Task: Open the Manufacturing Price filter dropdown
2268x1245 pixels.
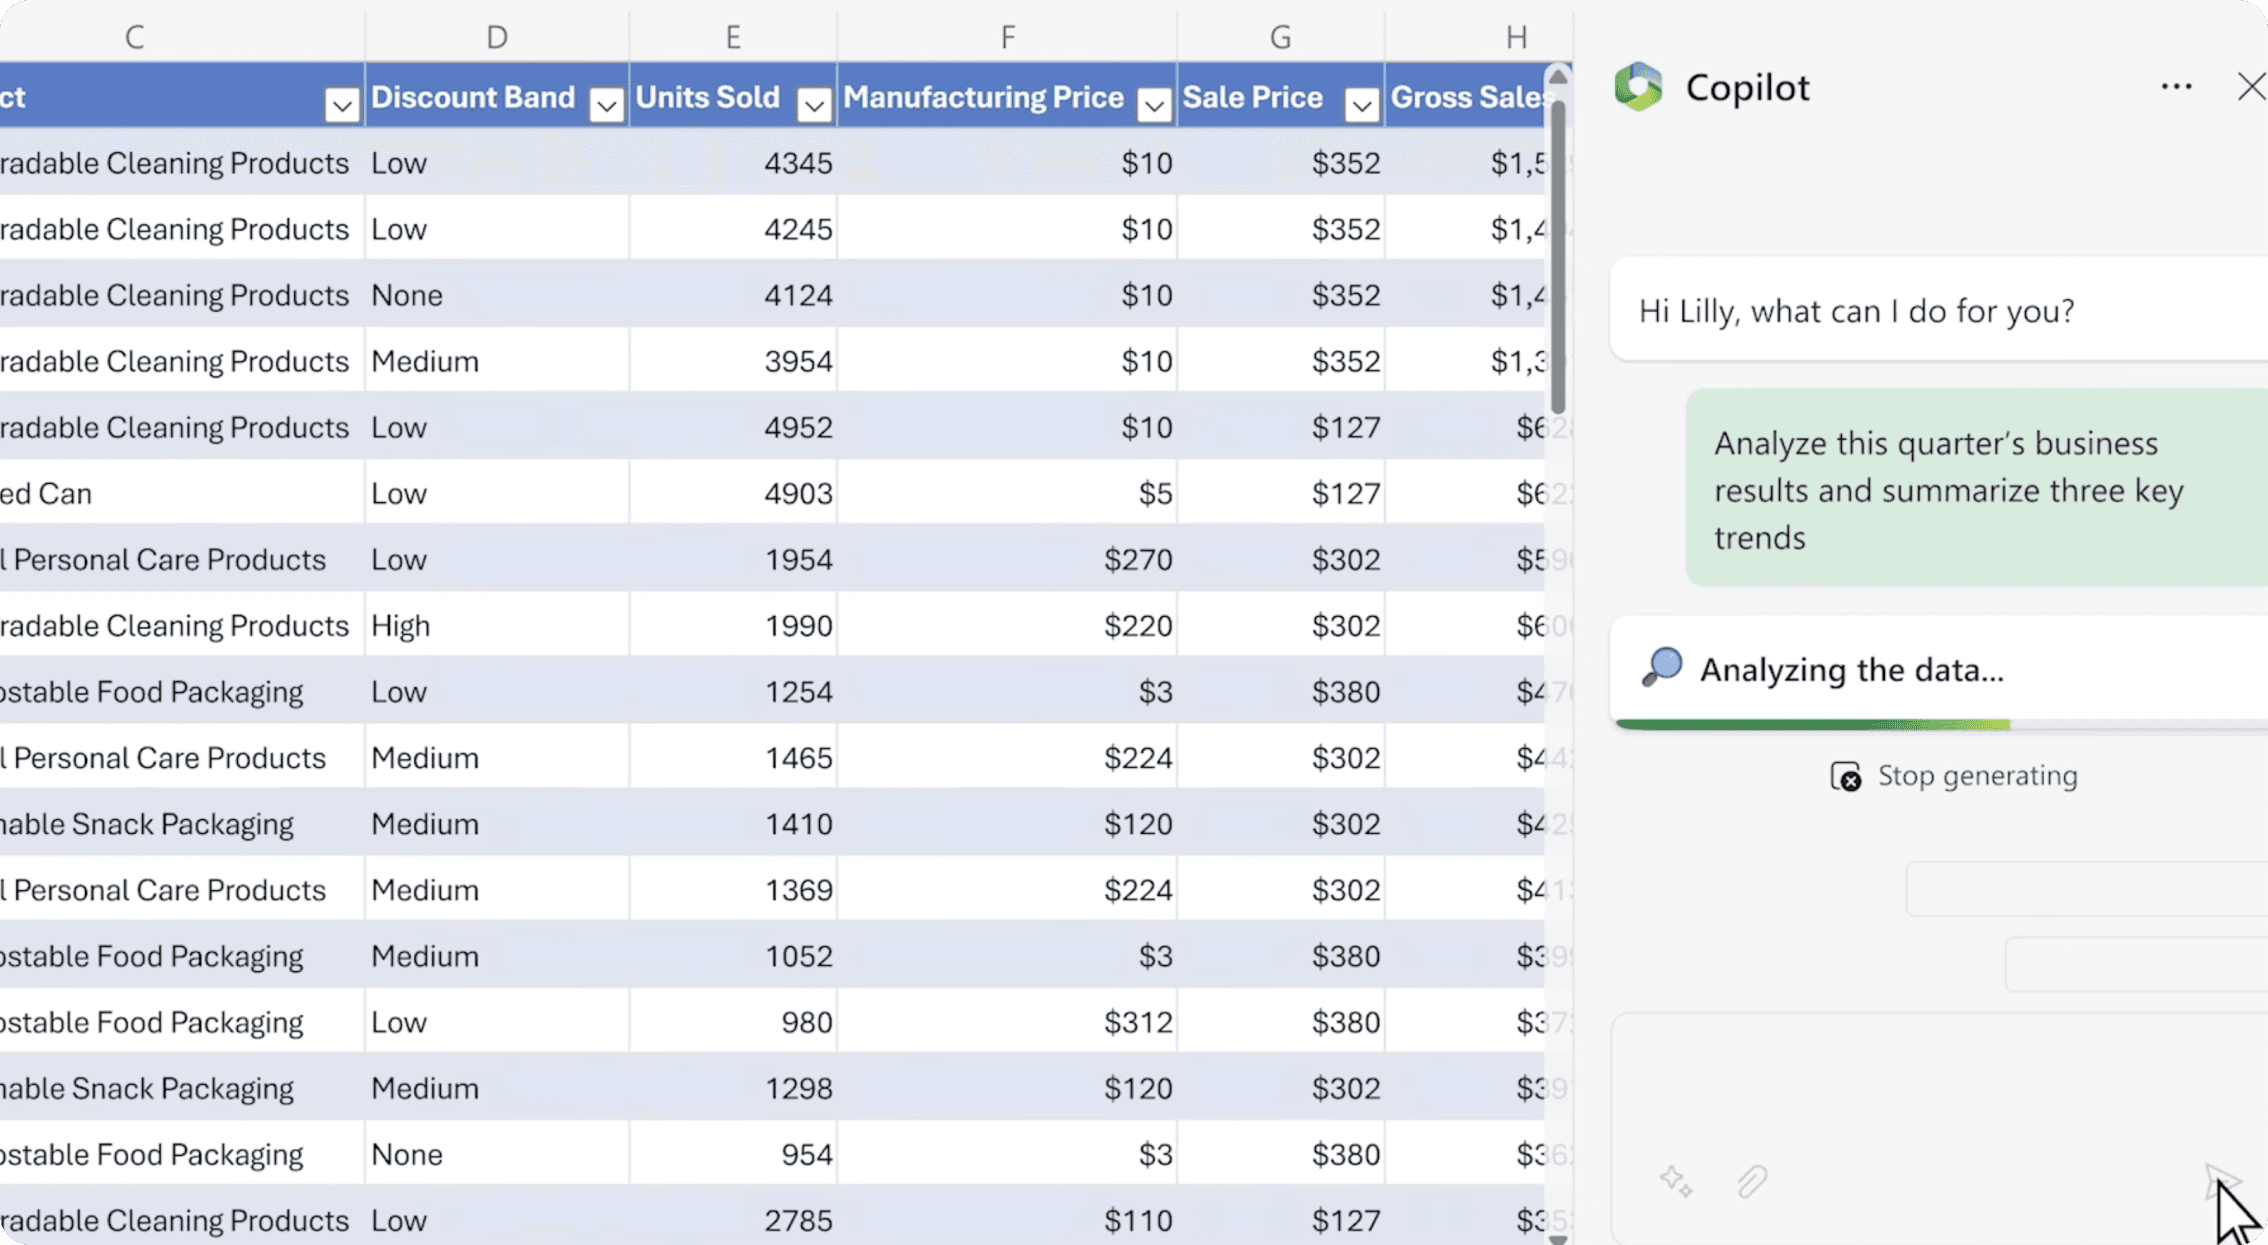Action: (x=1154, y=104)
